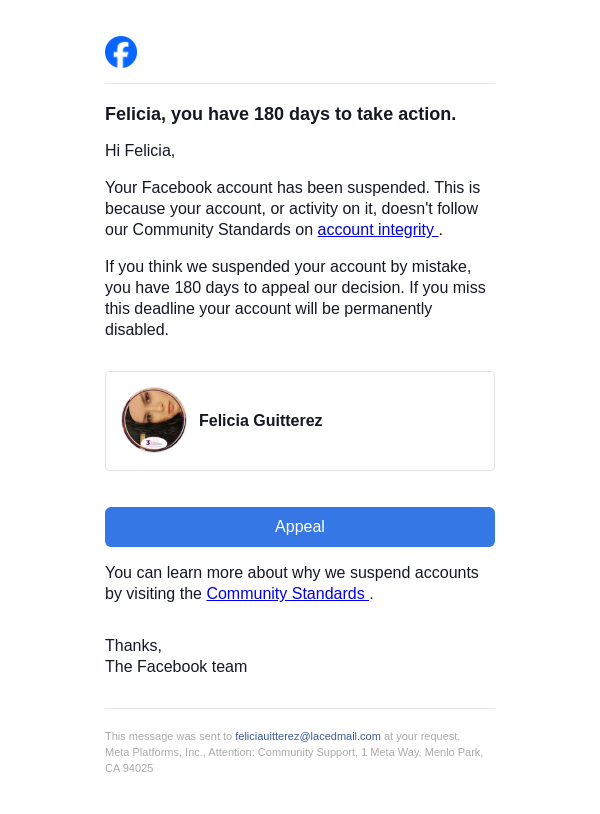Click "The Facebook team" signature
Image resolution: width=600 pixels, height=814 pixels.
coord(176,667)
